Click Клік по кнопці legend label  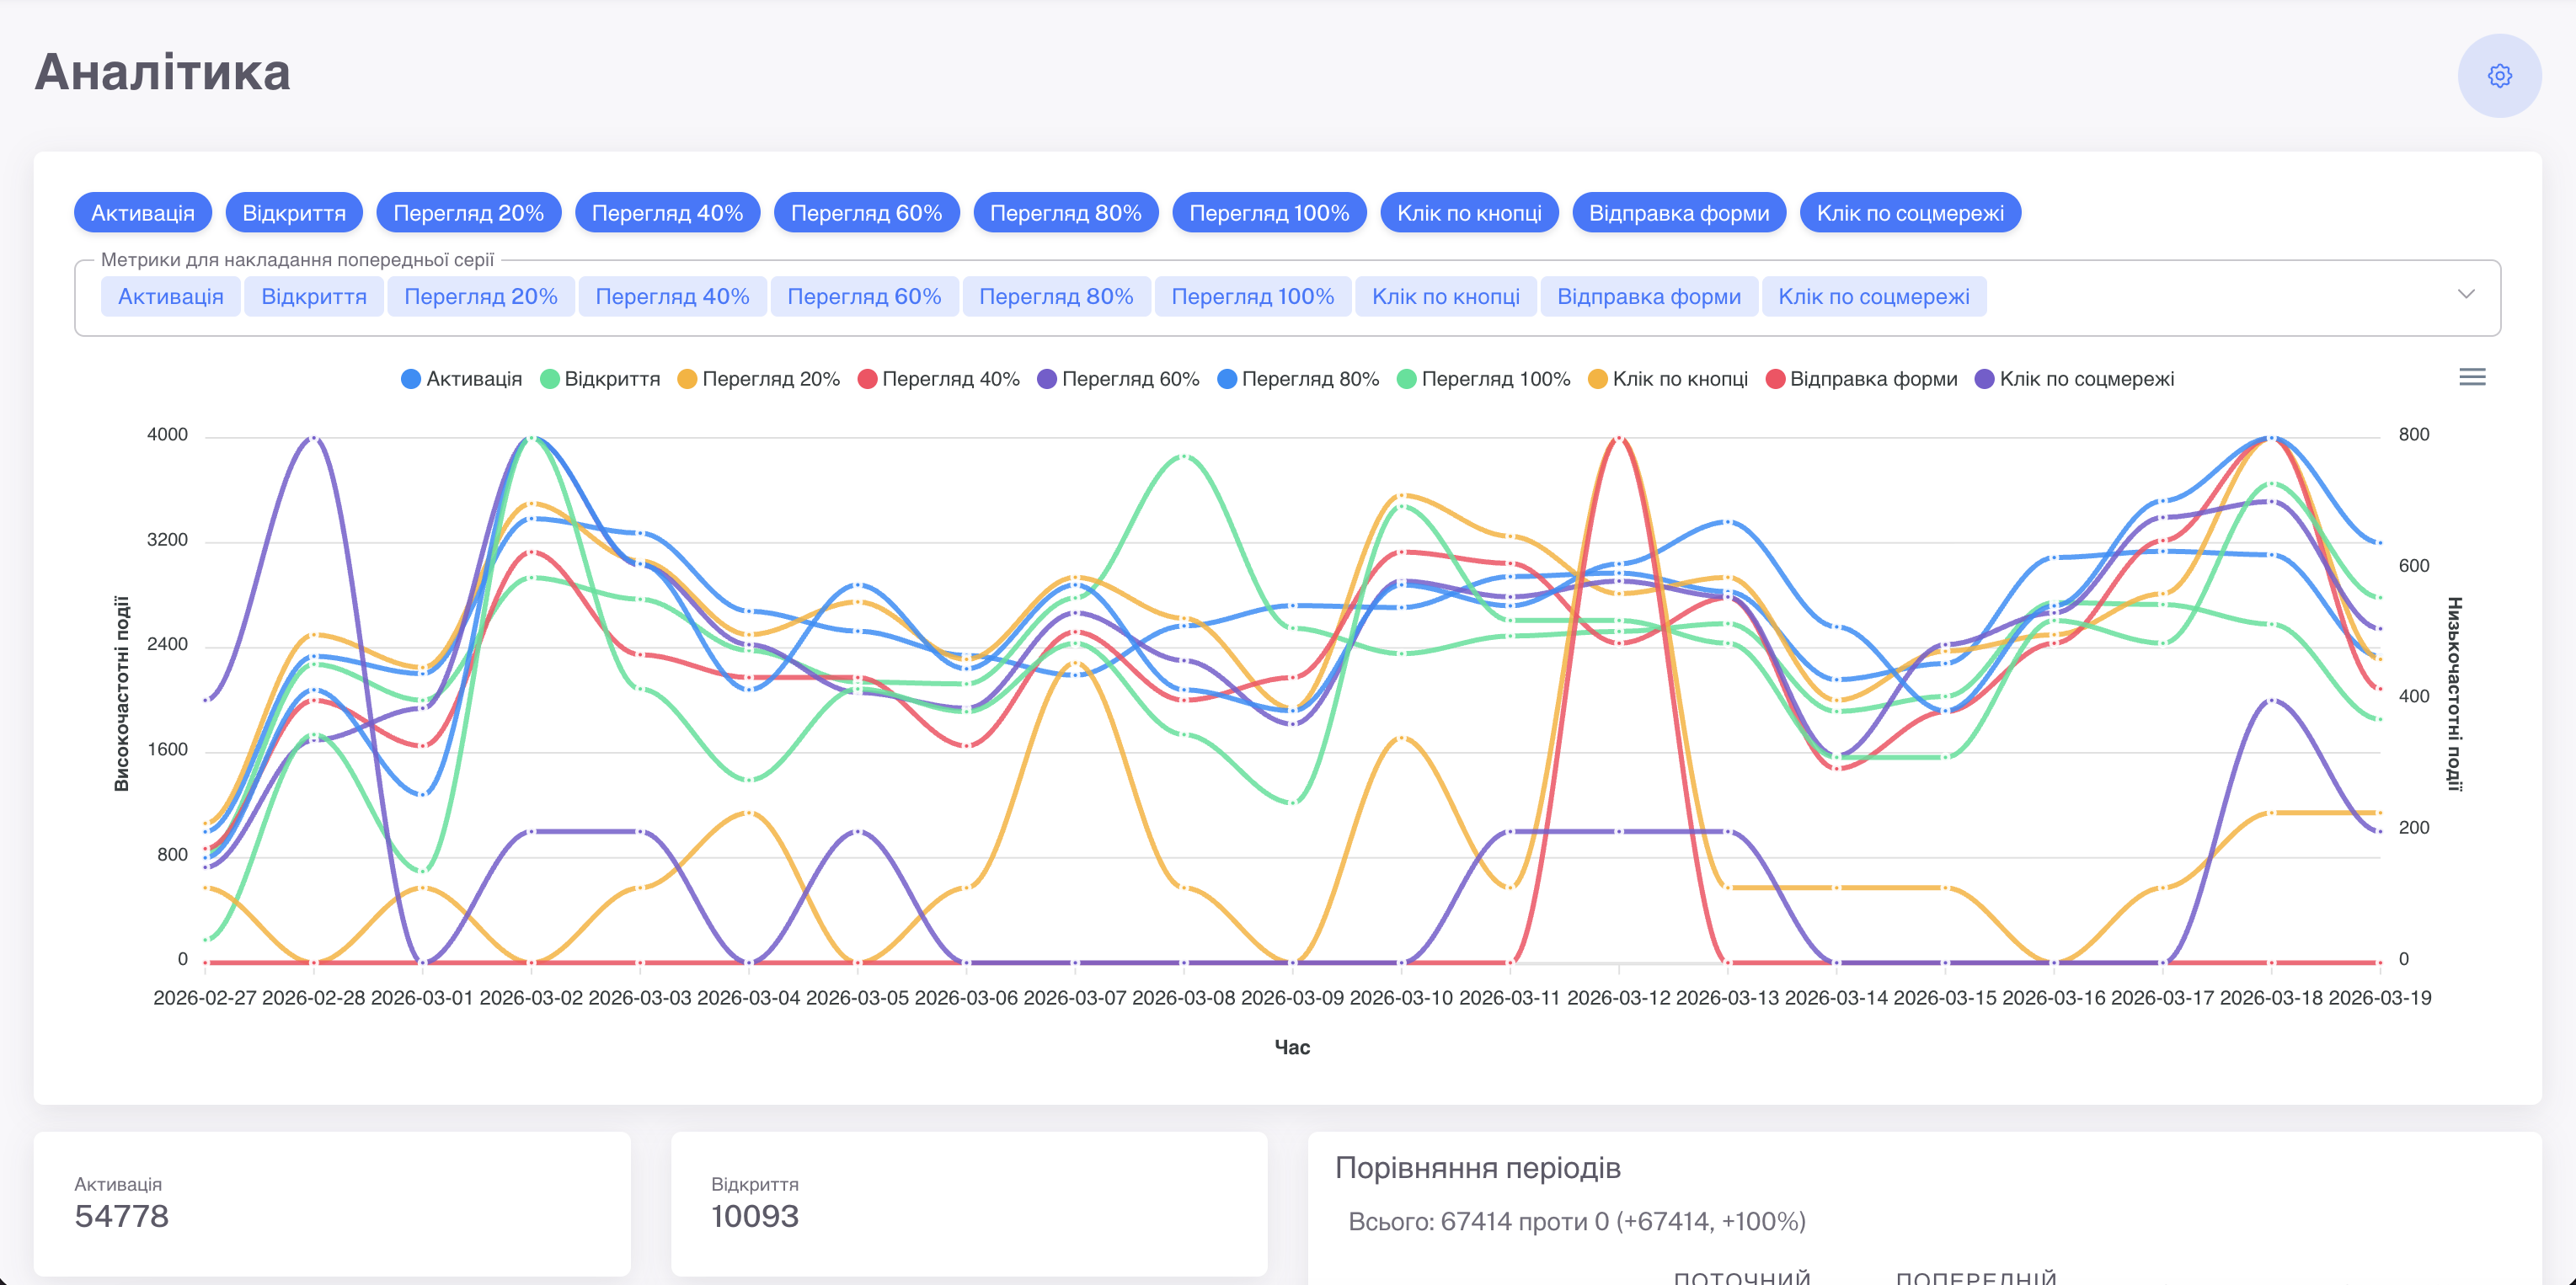tap(1680, 379)
